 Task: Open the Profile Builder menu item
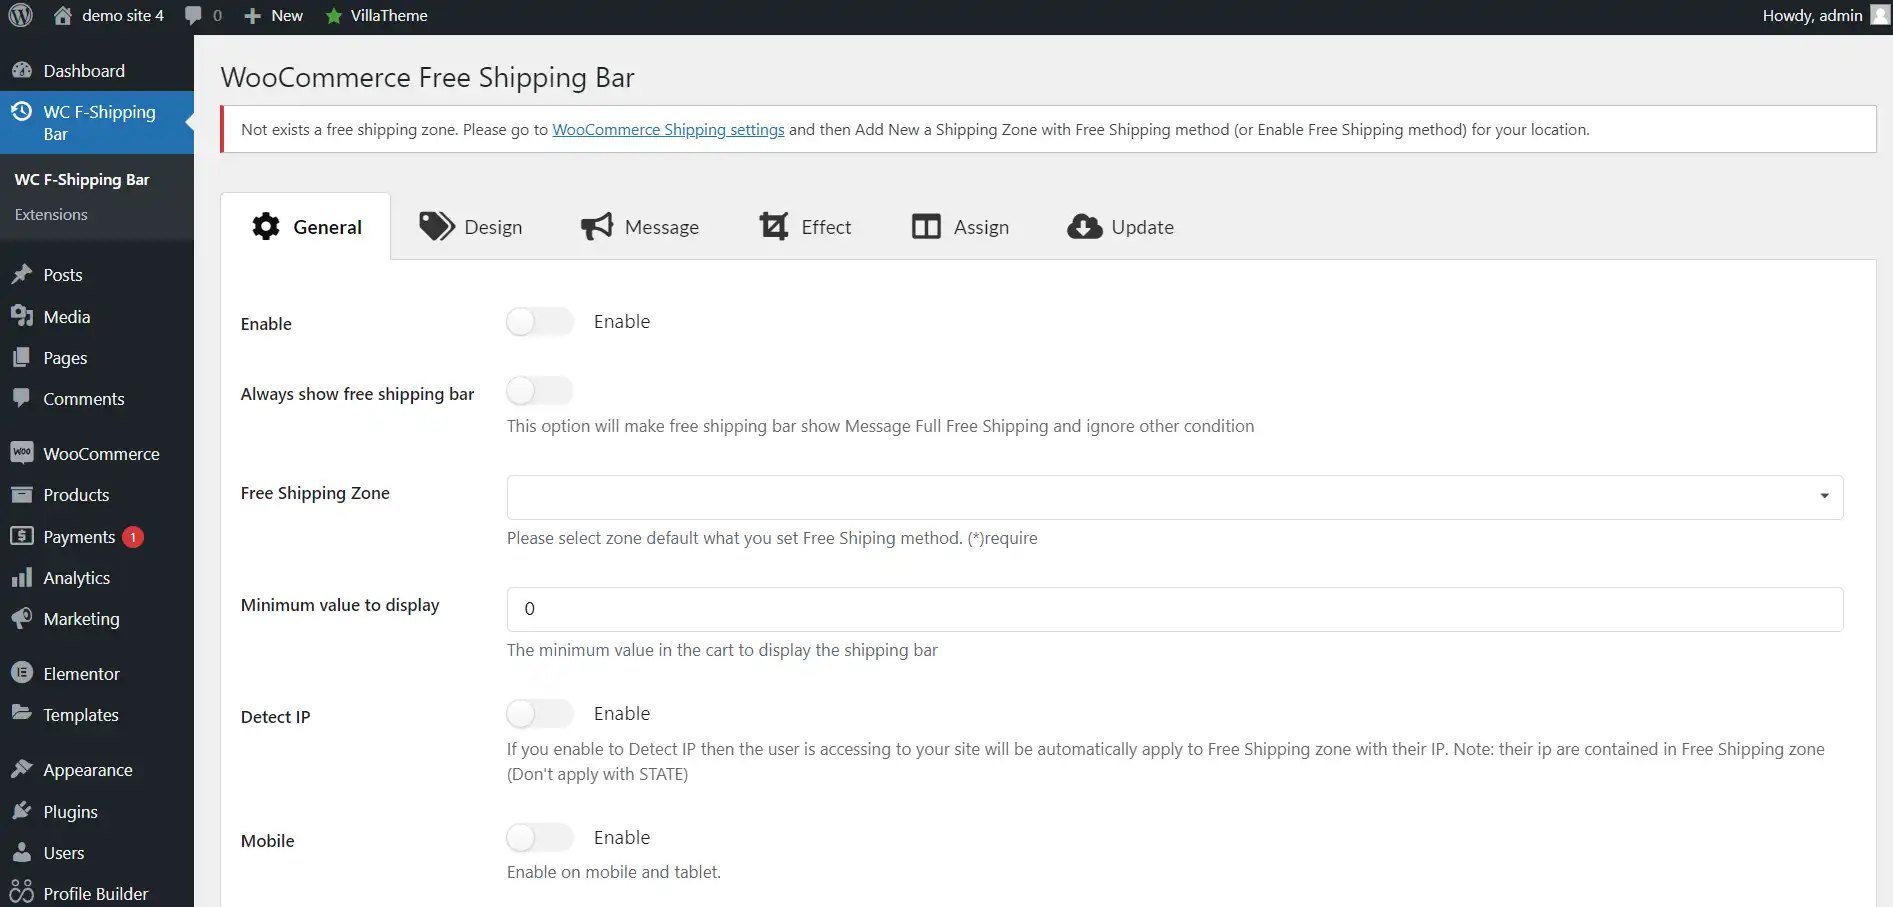click(x=97, y=892)
